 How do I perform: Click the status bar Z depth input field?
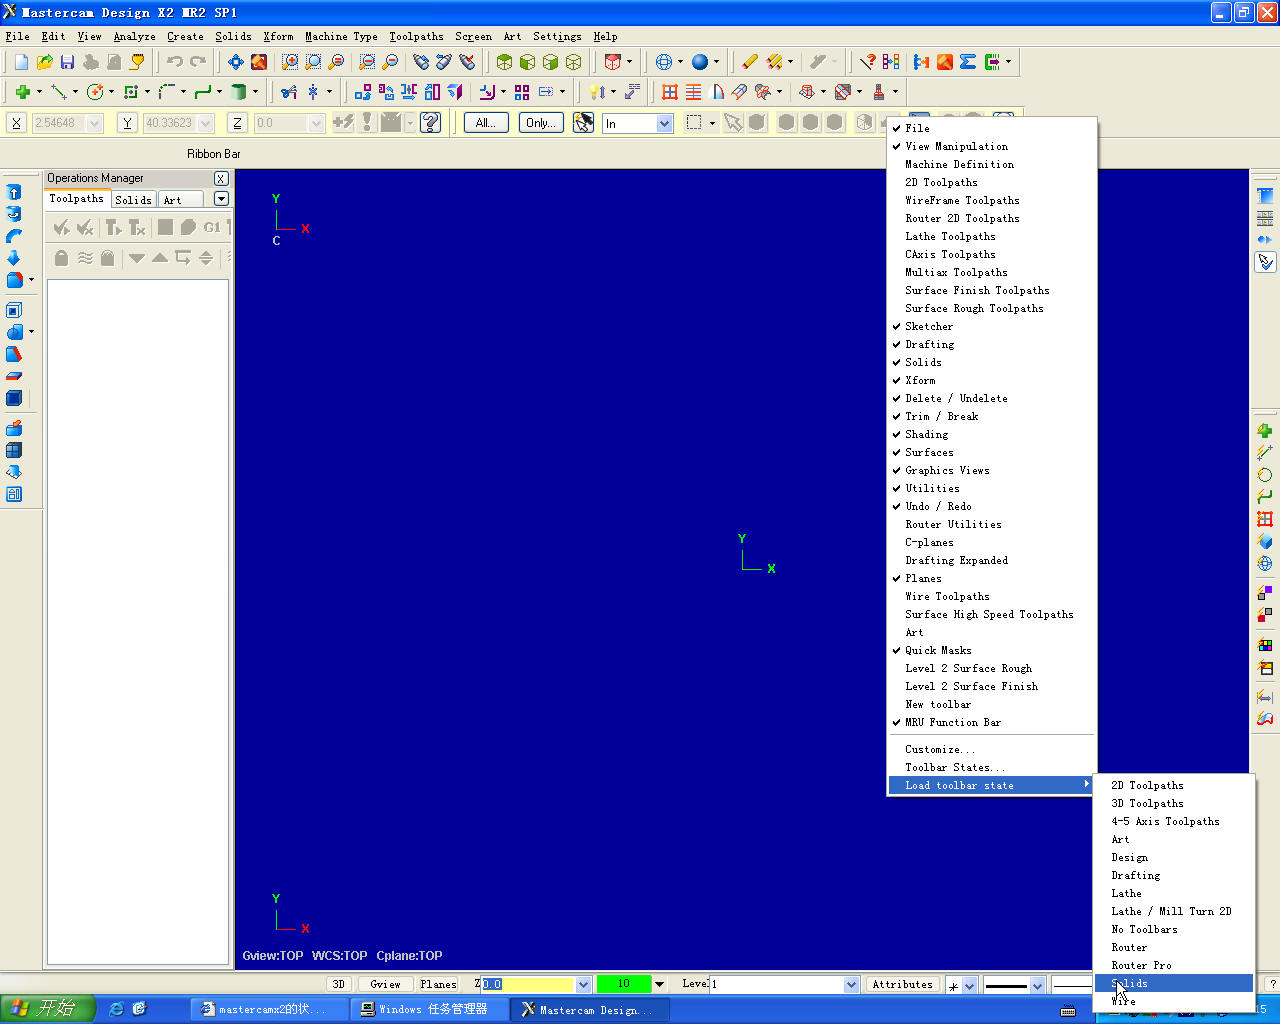tap(528, 985)
